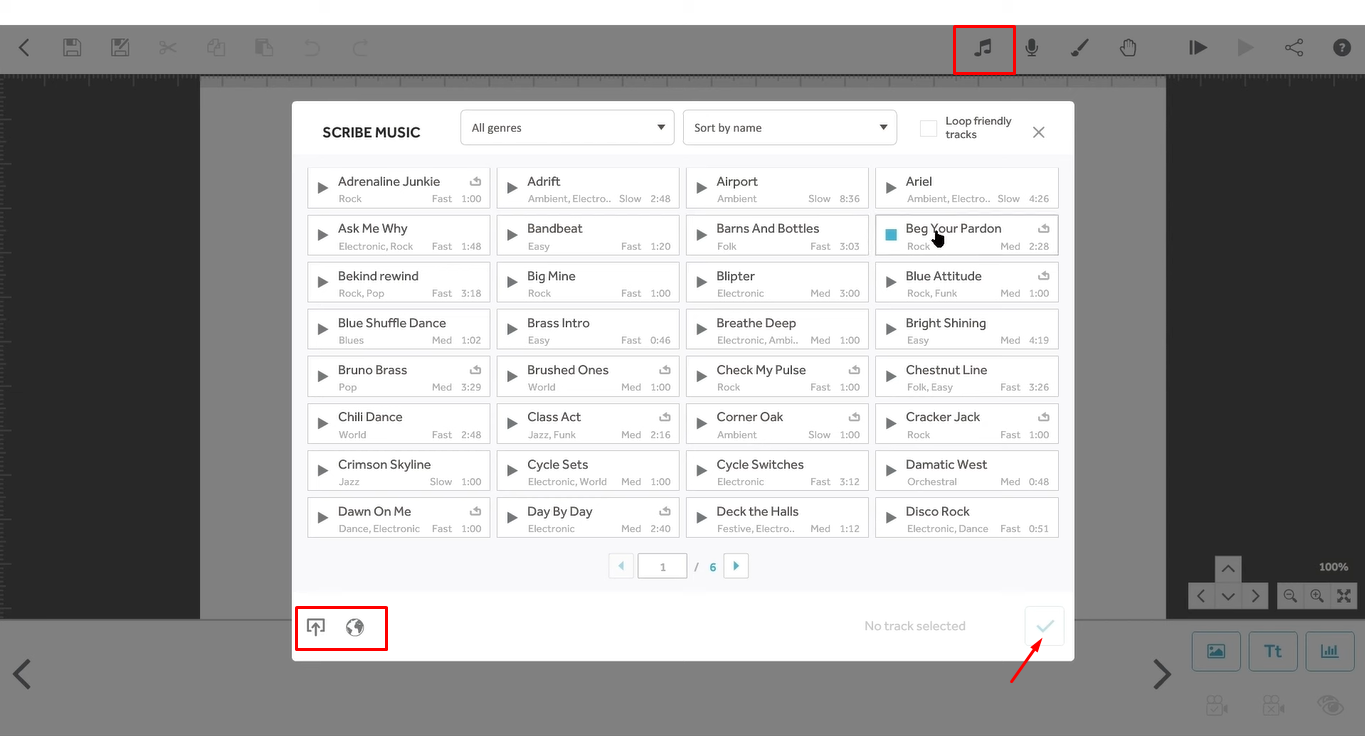Image resolution: width=1365 pixels, height=736 pixels.
Task: Click the page number input field
Action: point(662,566)
